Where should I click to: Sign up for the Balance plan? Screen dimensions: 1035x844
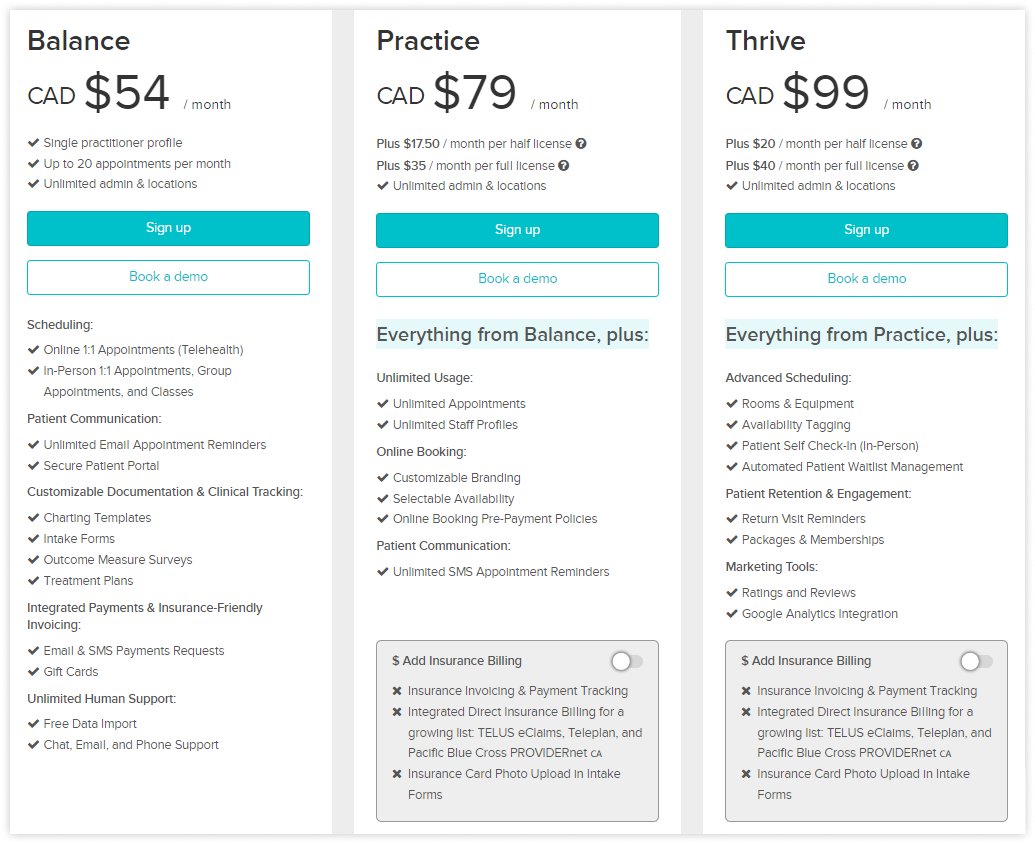(168, 228)
